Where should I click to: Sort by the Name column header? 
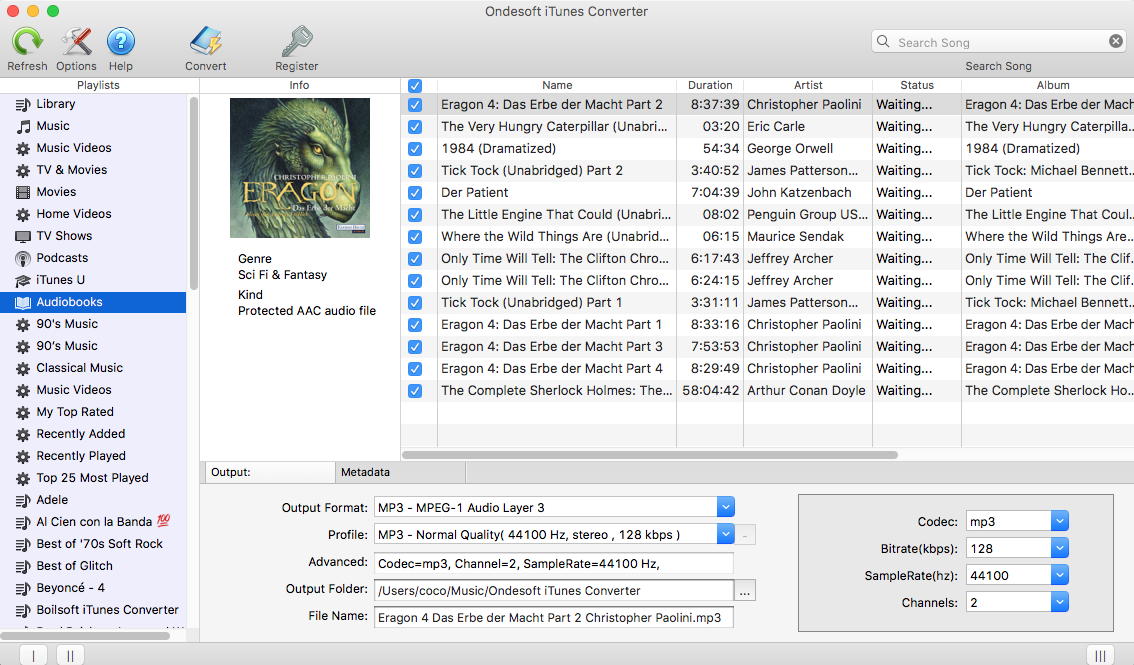tap(557, 85)
